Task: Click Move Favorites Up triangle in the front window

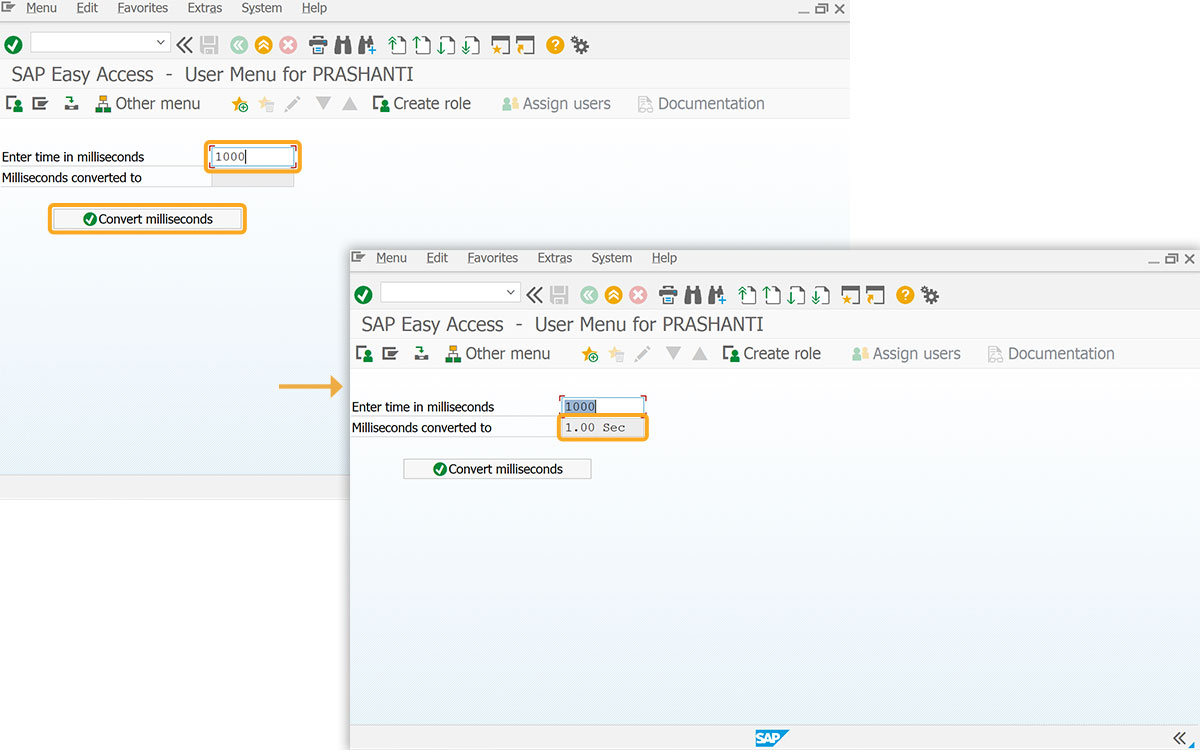Action: (700, 354)
